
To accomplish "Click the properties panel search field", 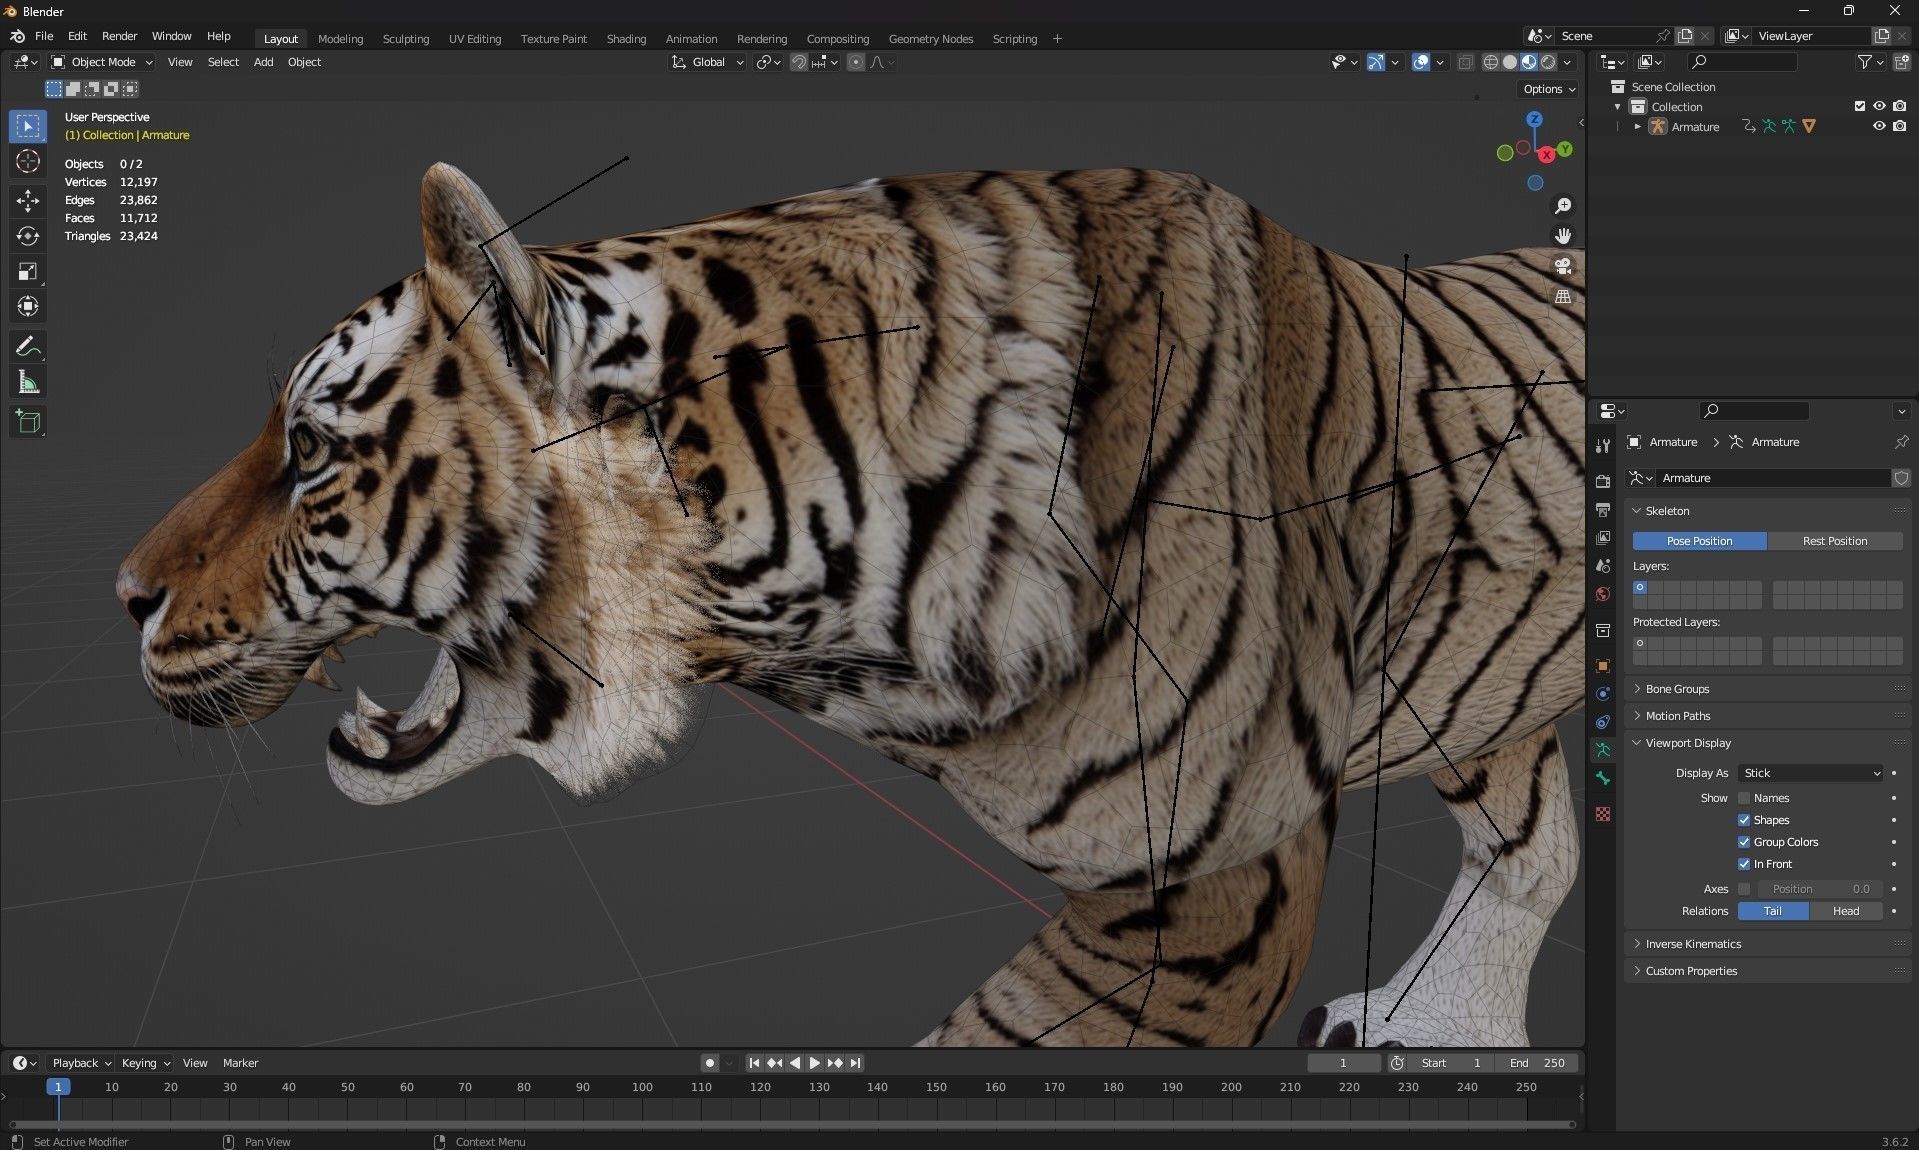I will pyautogui.click(x=1754, y=410).
